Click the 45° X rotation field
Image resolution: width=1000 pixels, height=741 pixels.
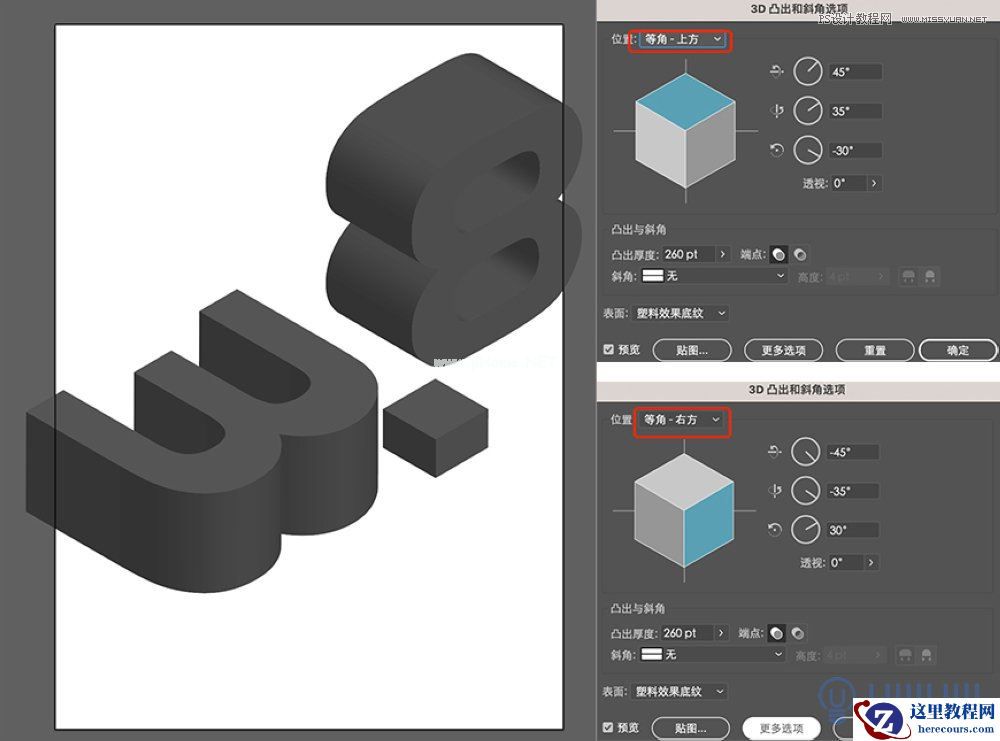(855, 72)
